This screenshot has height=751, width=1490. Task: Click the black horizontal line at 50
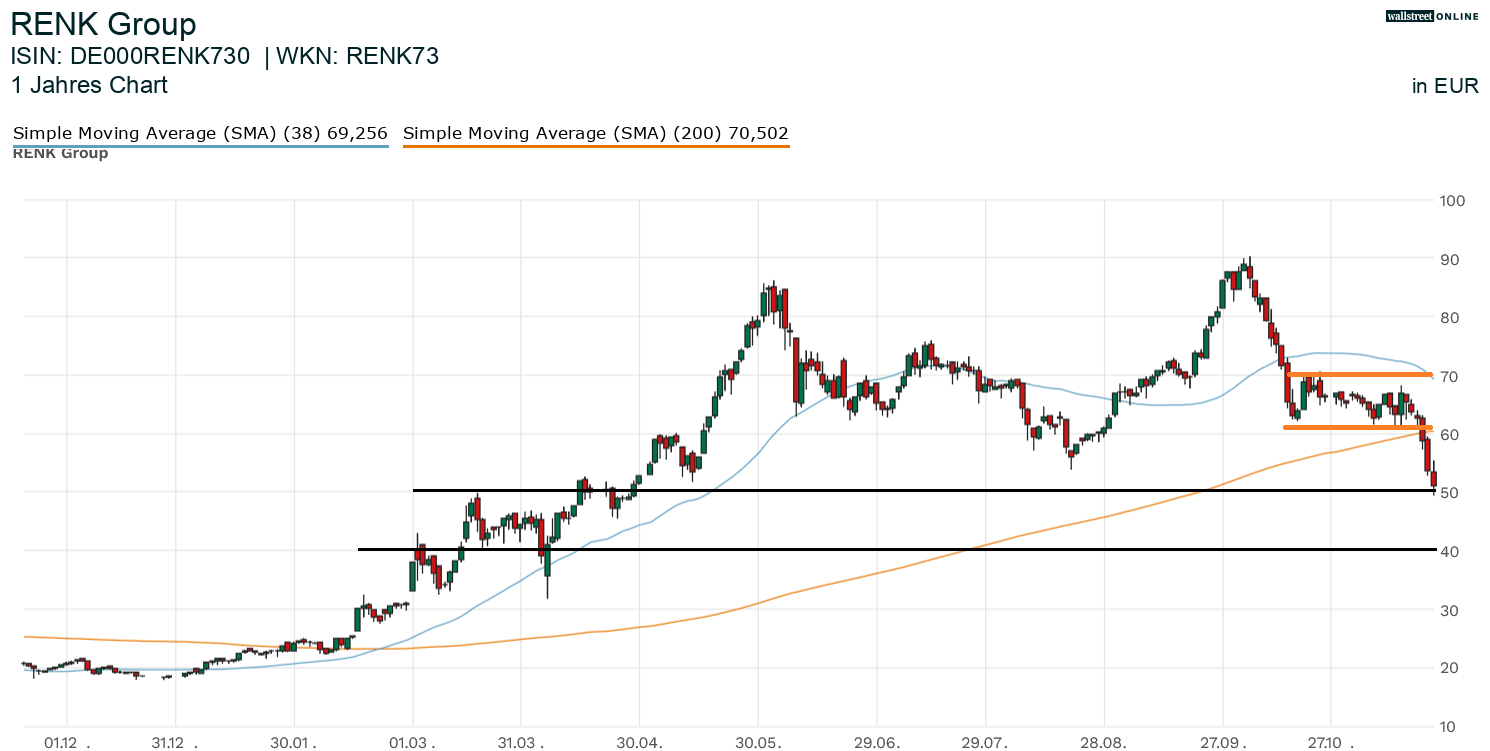pos(924,490)
